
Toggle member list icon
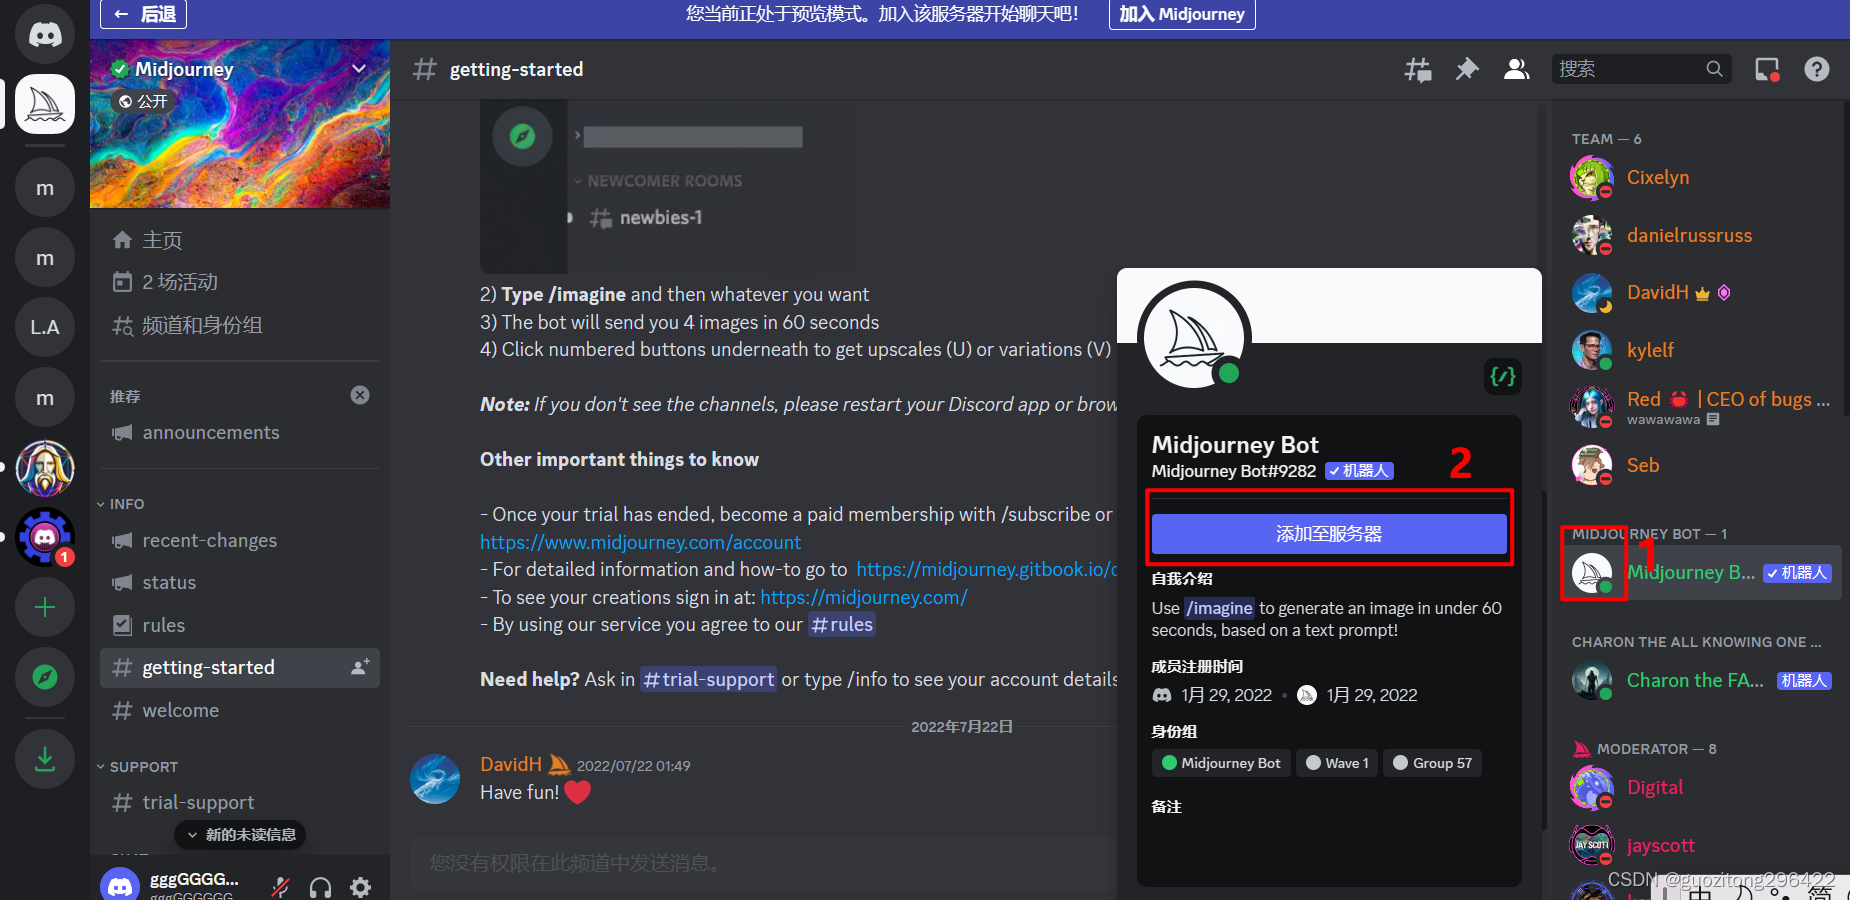1517,69
